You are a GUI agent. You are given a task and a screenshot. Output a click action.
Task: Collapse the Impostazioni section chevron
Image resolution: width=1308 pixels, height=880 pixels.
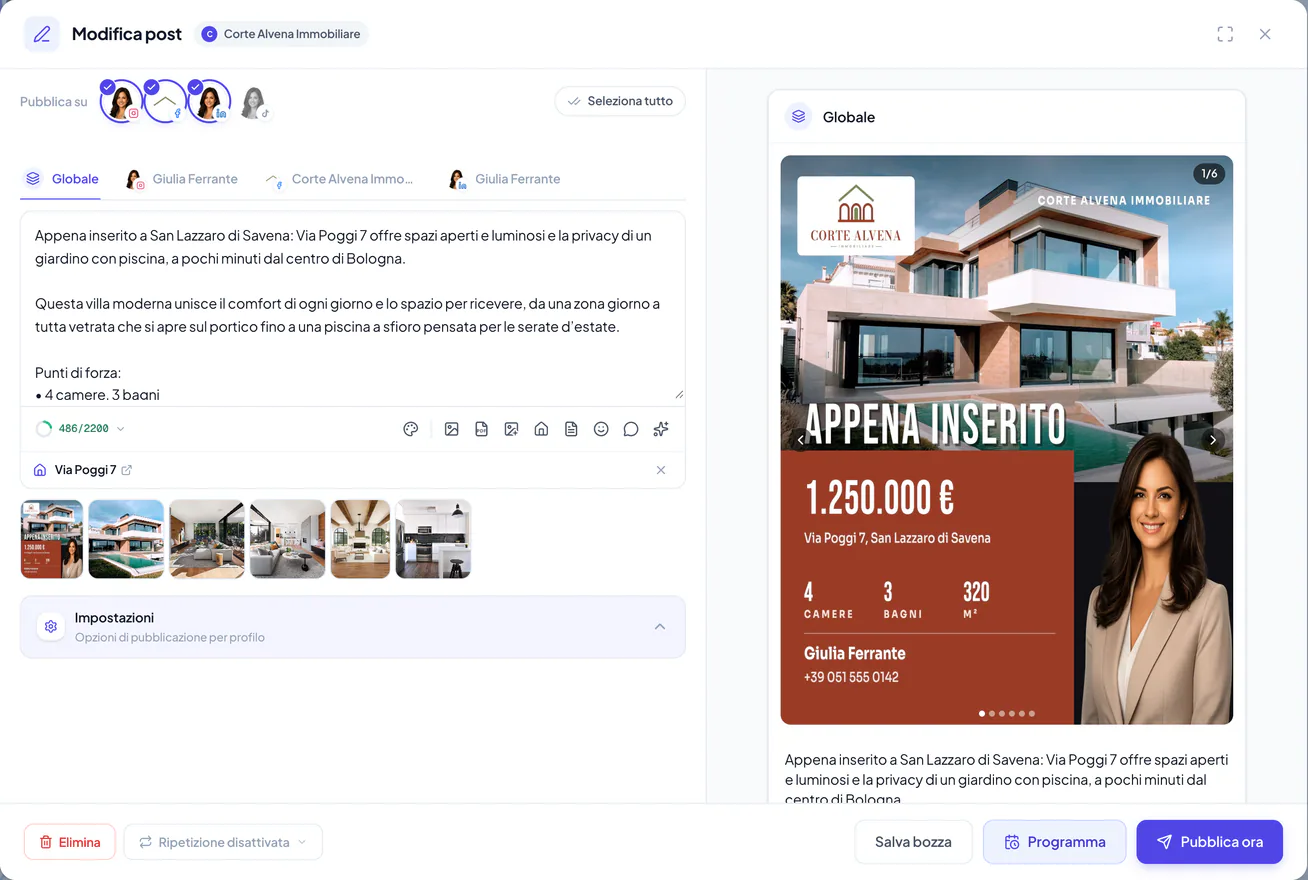coord(660,627)
